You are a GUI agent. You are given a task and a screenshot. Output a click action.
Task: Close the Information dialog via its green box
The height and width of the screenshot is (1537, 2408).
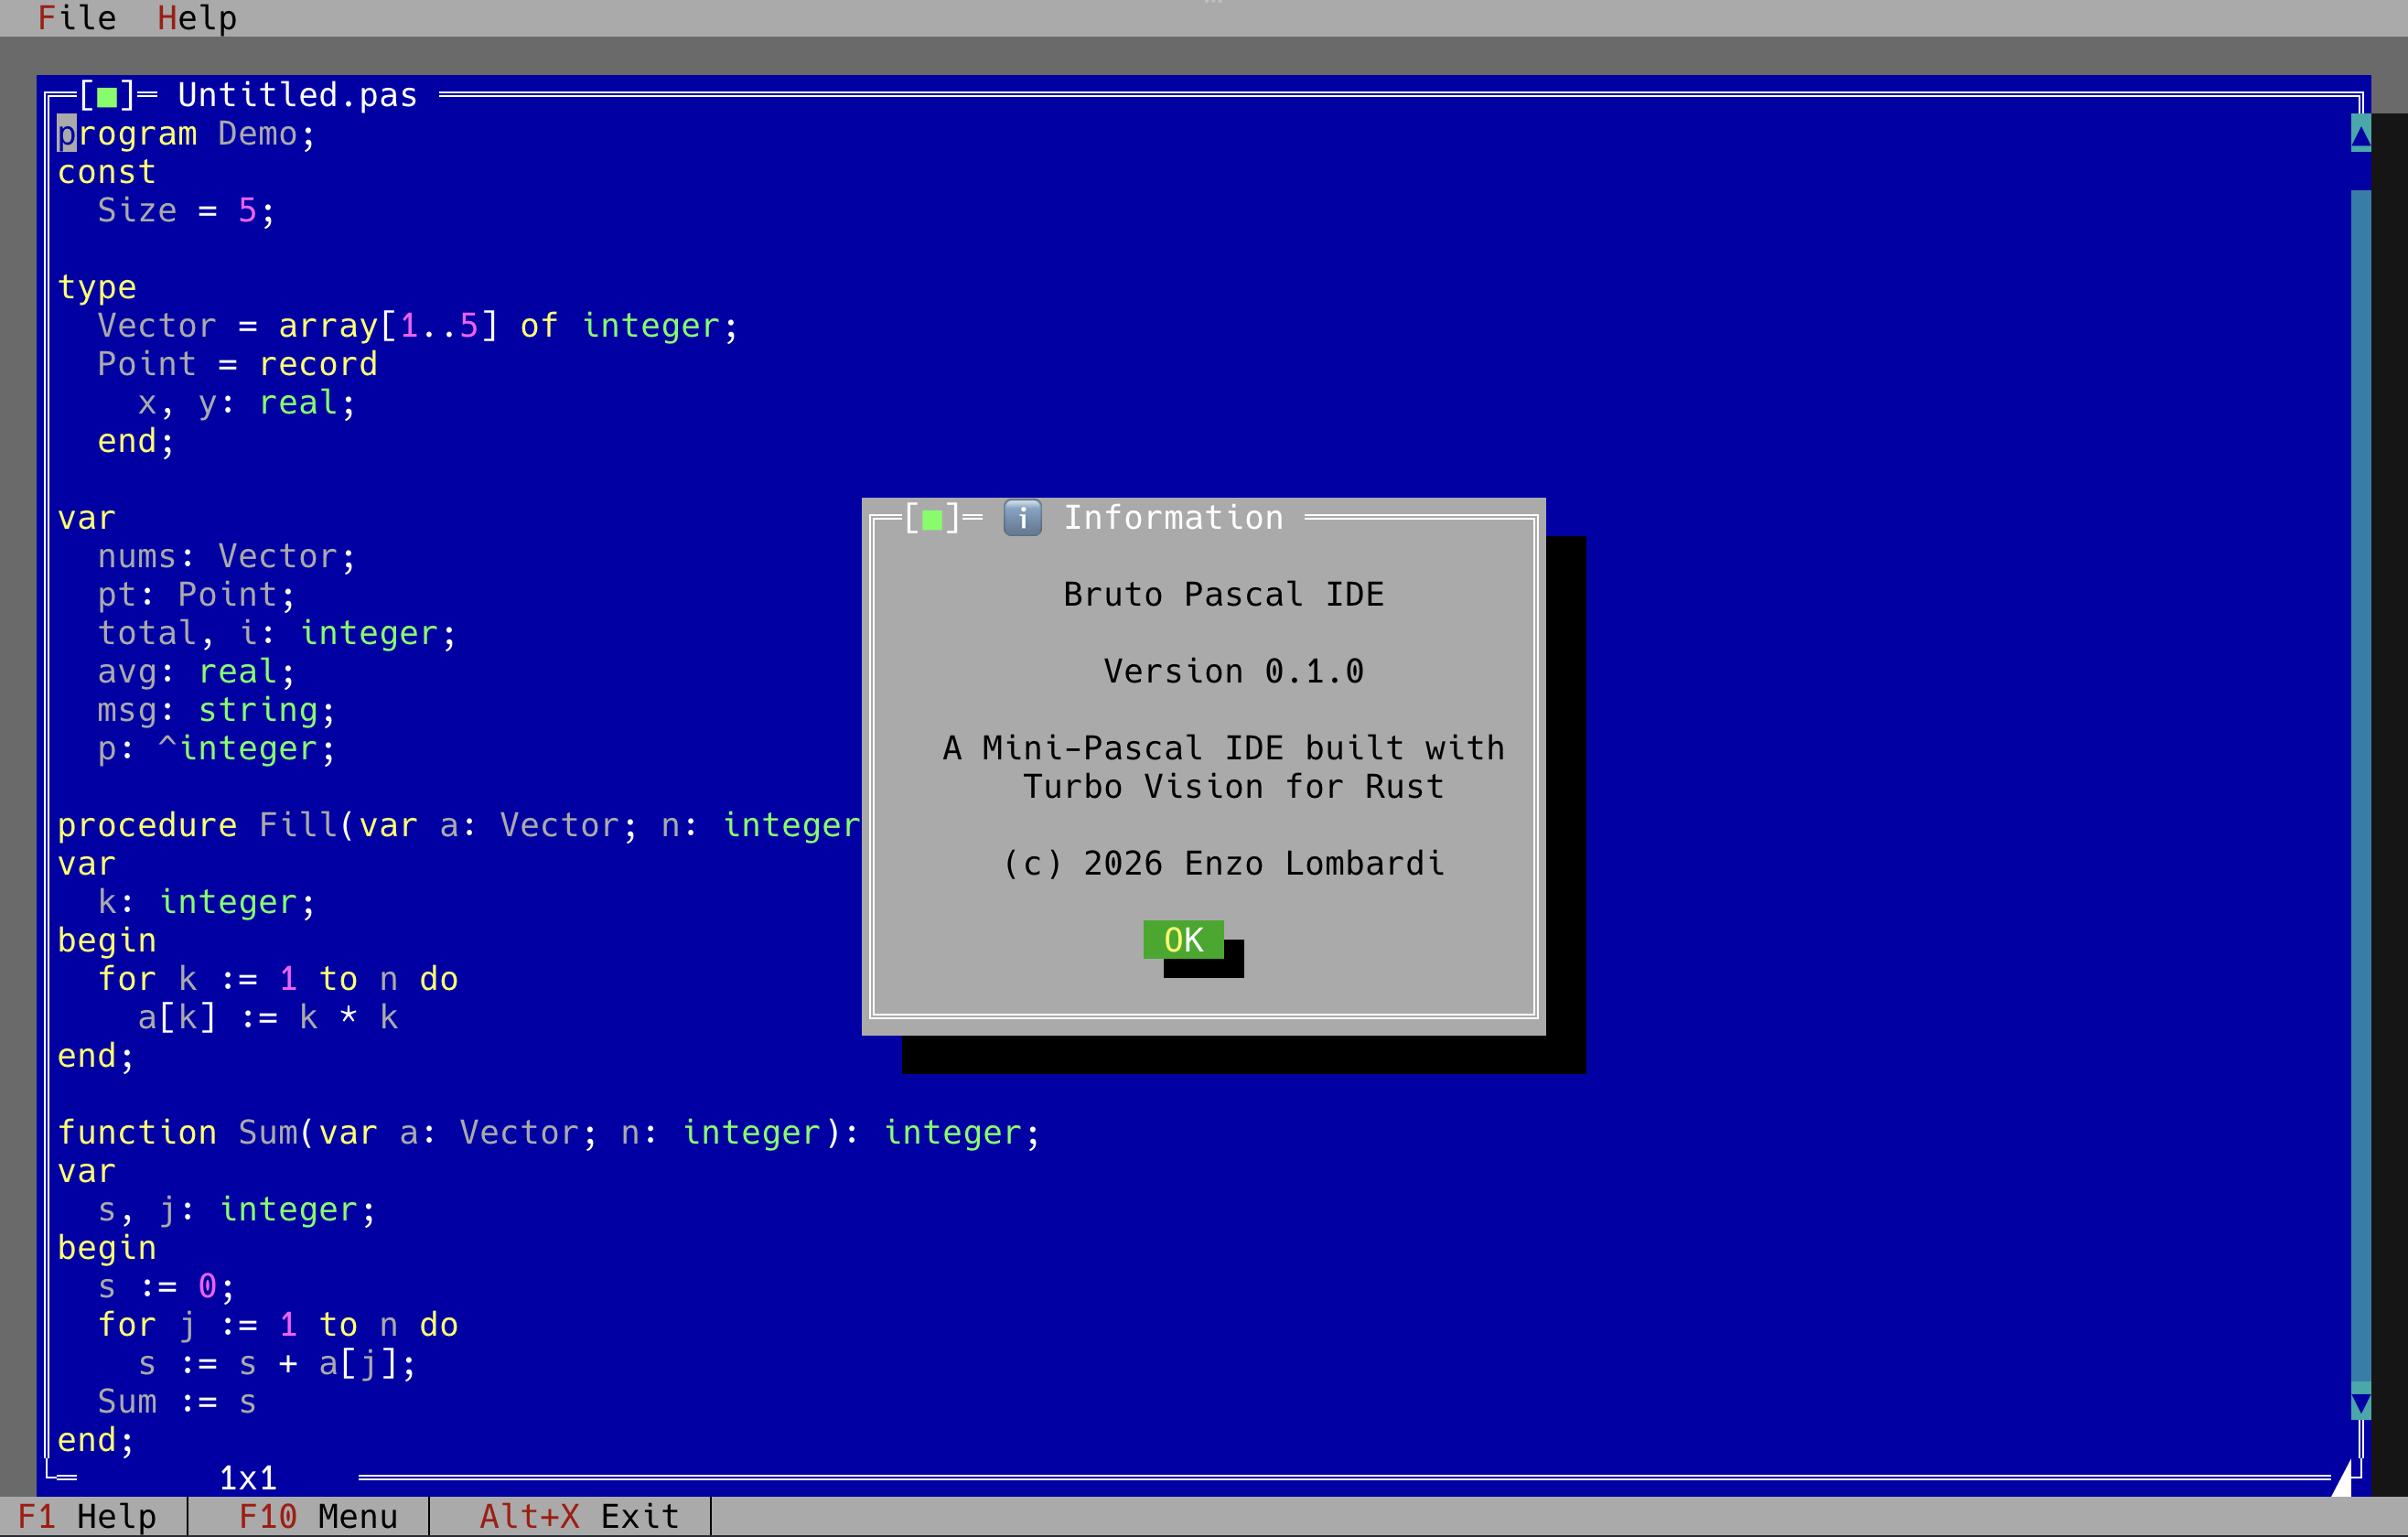pyautogui.click(x=932, y=518)
